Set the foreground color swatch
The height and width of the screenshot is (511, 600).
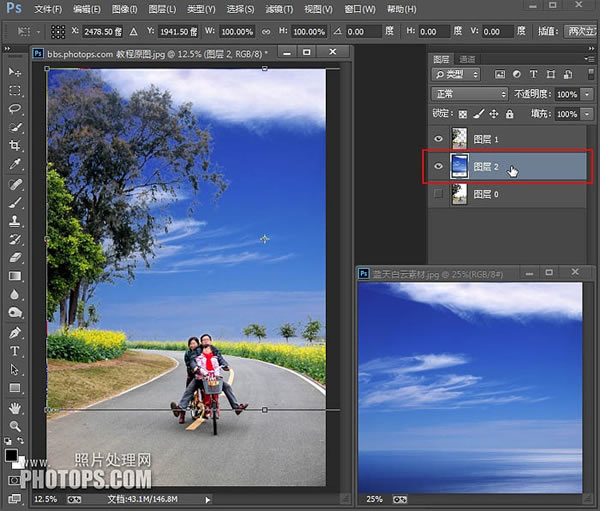click(x=11, y=455)
